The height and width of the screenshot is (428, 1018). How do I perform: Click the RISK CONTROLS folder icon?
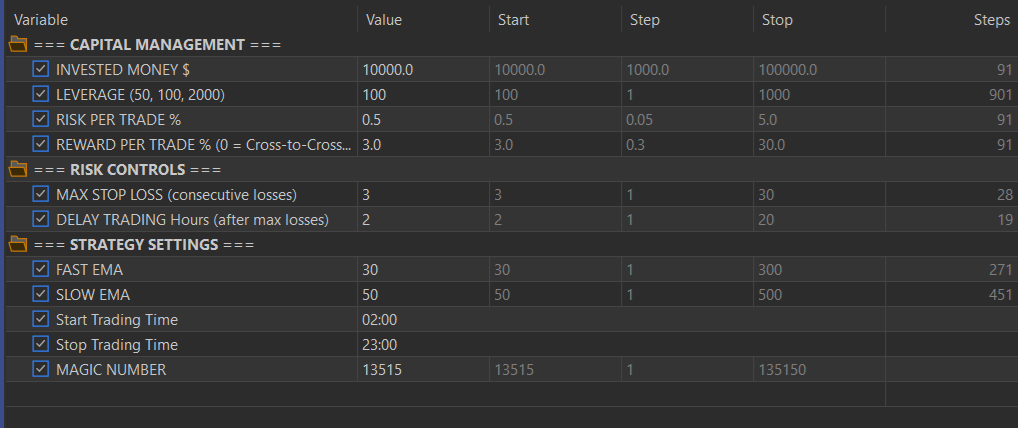tap(18, 169)
